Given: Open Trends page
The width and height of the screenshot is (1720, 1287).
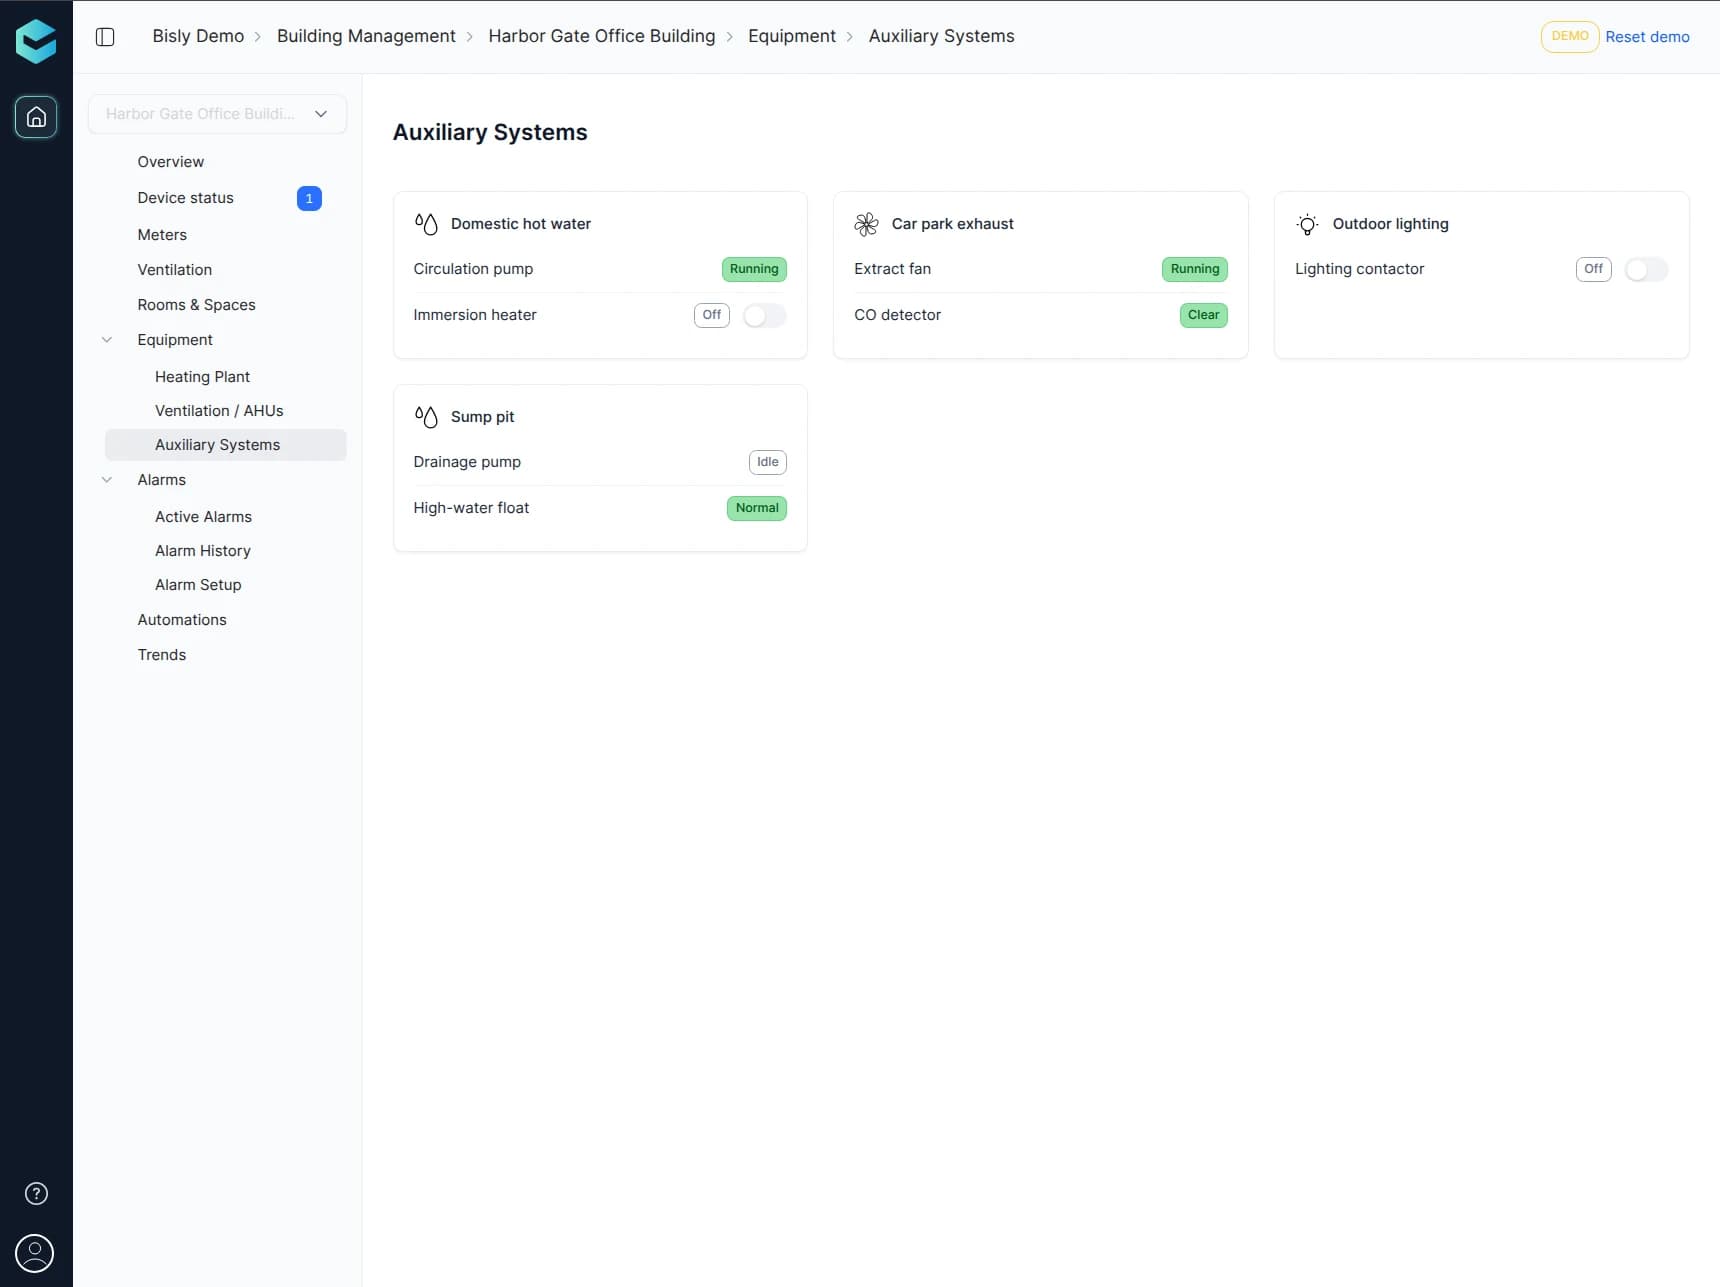Looking at the screenshot, I should point(162,655).
